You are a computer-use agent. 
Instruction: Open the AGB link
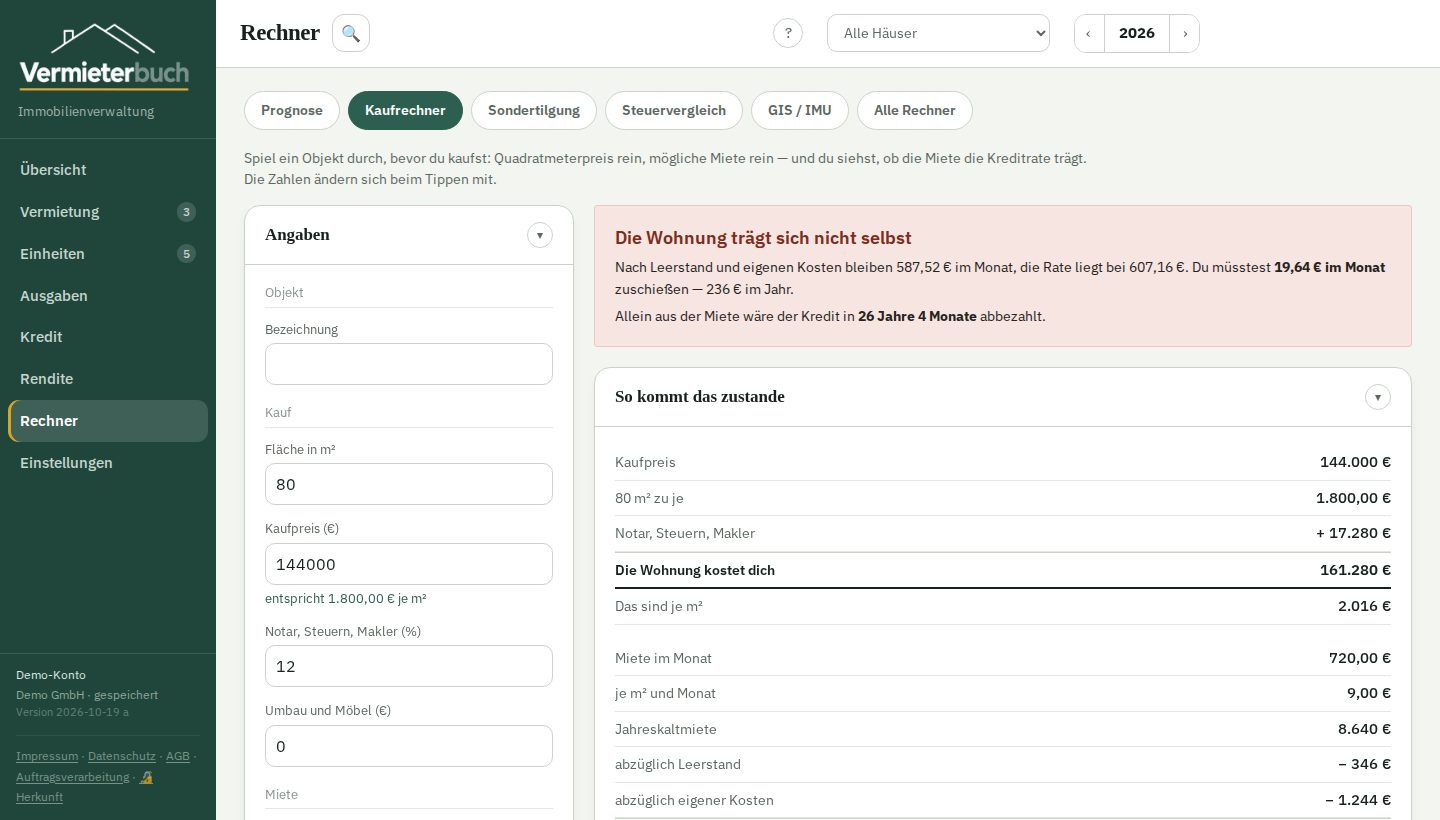pyautogui.click(x=178, y=756)
